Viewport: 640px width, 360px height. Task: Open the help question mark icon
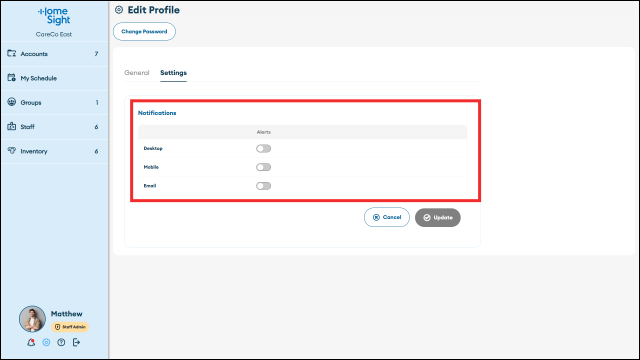click(61, 342)
